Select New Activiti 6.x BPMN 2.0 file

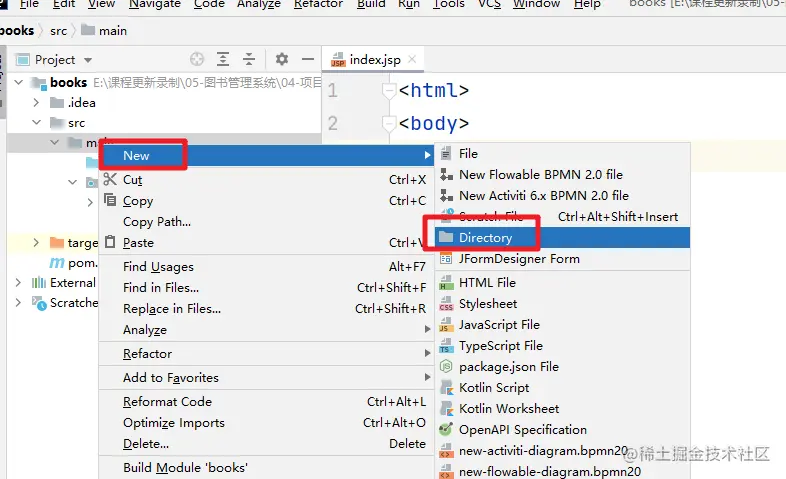(562, 195)
